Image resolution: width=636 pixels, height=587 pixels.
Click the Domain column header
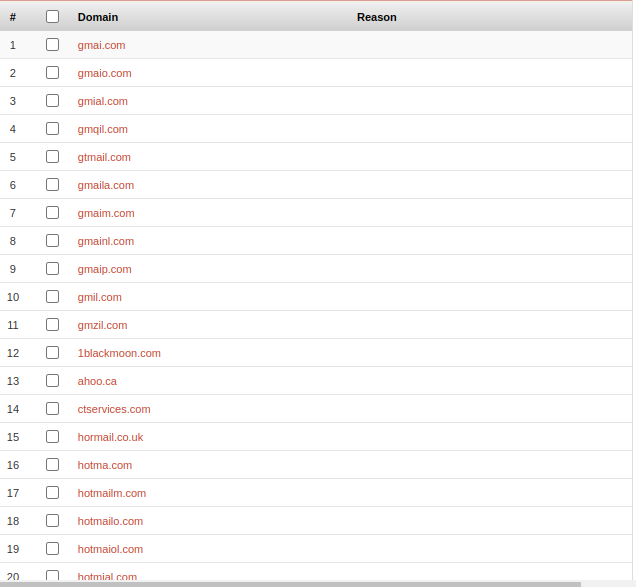[x=98, y=17]
